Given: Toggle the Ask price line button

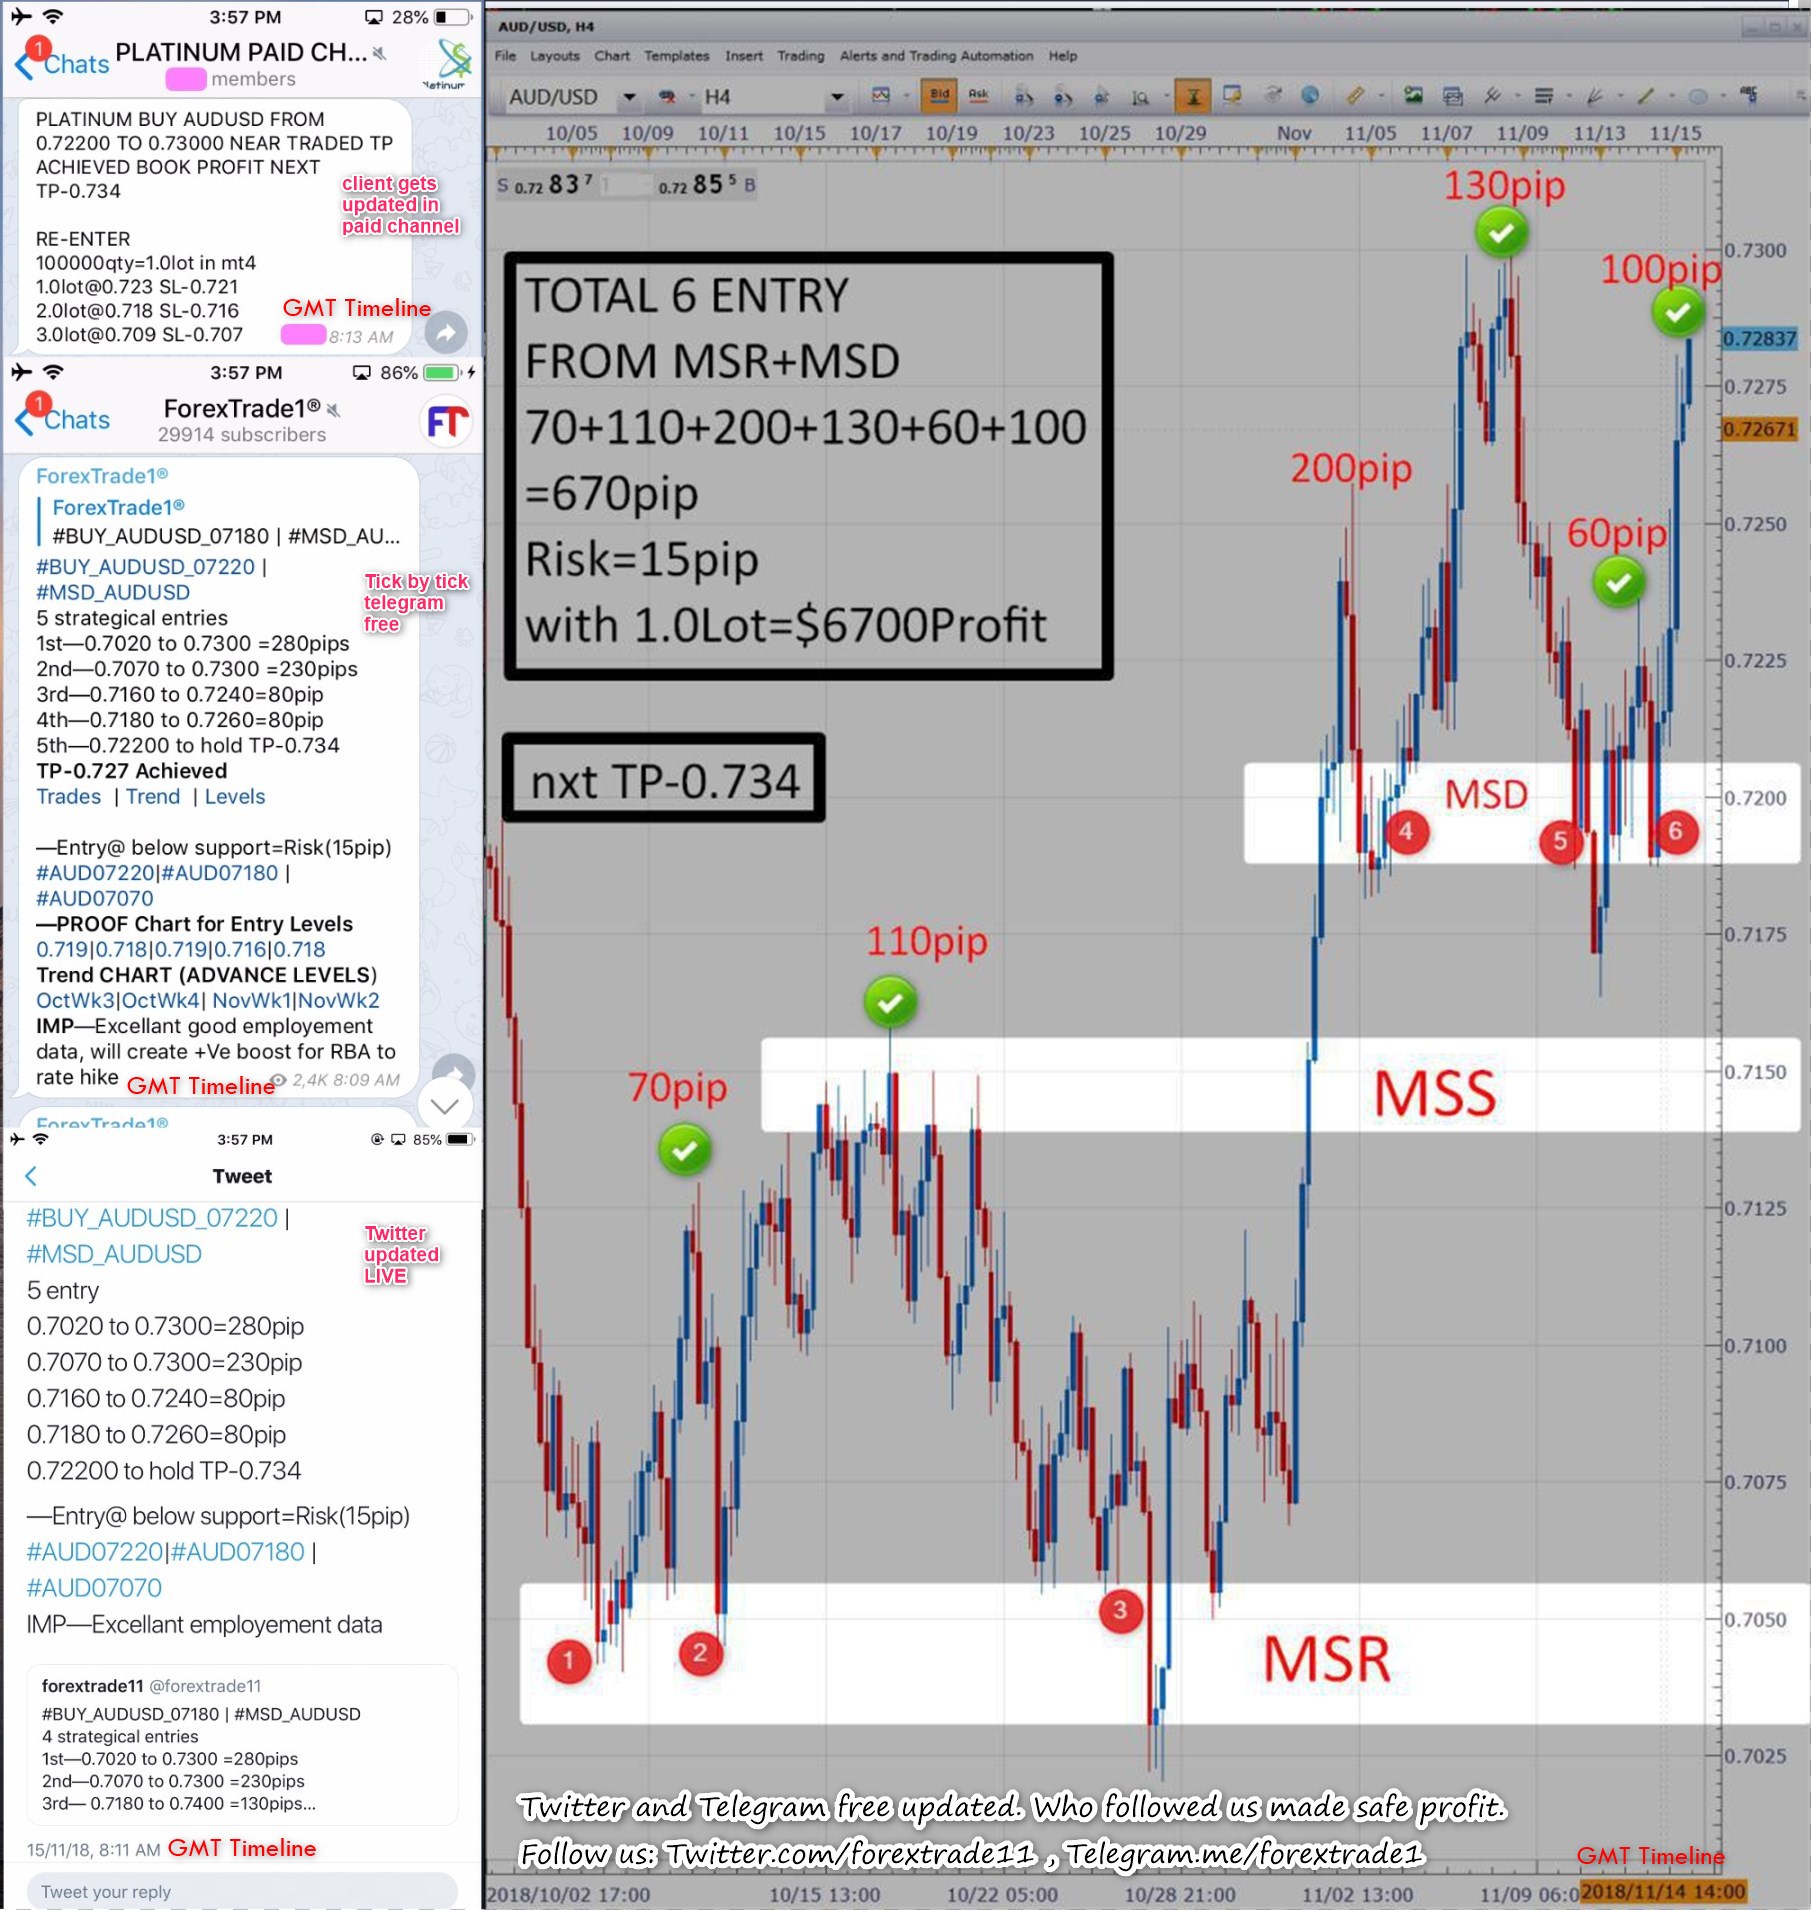Looking at the screenshot, I should [x=978, y=96].
